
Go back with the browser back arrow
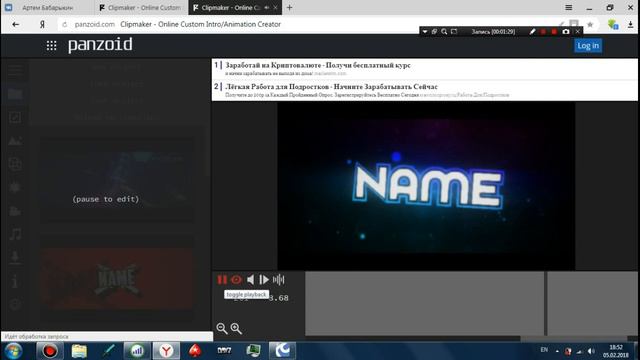click(x=16, y=24)
